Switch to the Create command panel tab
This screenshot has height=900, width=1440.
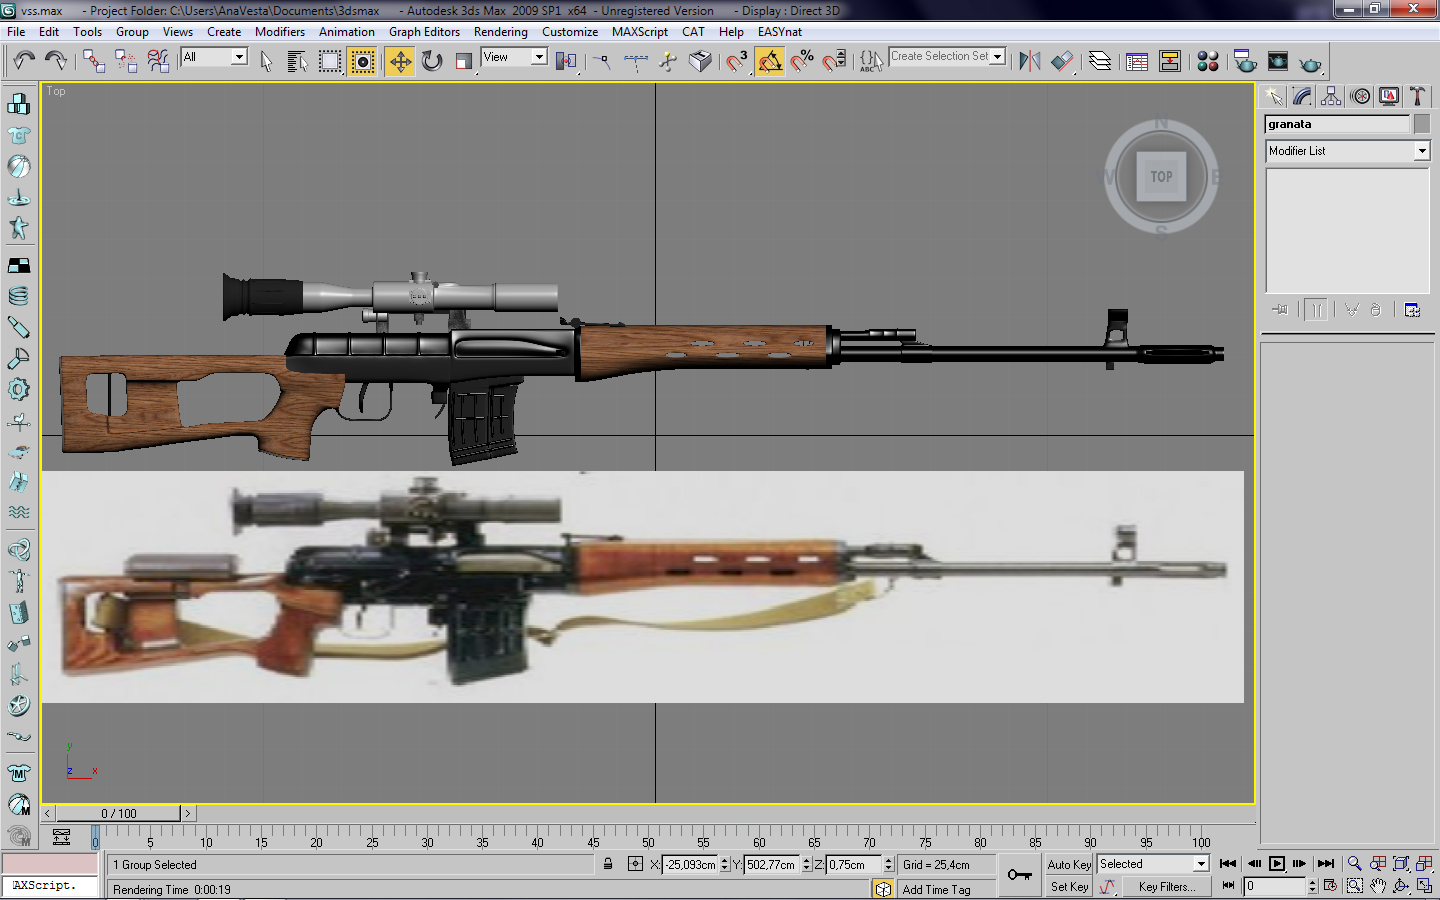1273,96
